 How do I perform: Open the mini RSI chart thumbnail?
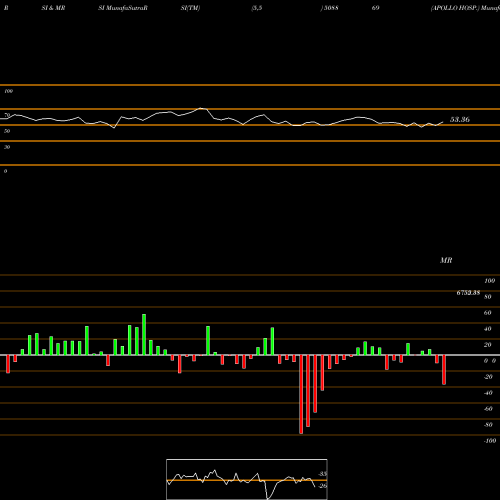click(x=247, y=479)
